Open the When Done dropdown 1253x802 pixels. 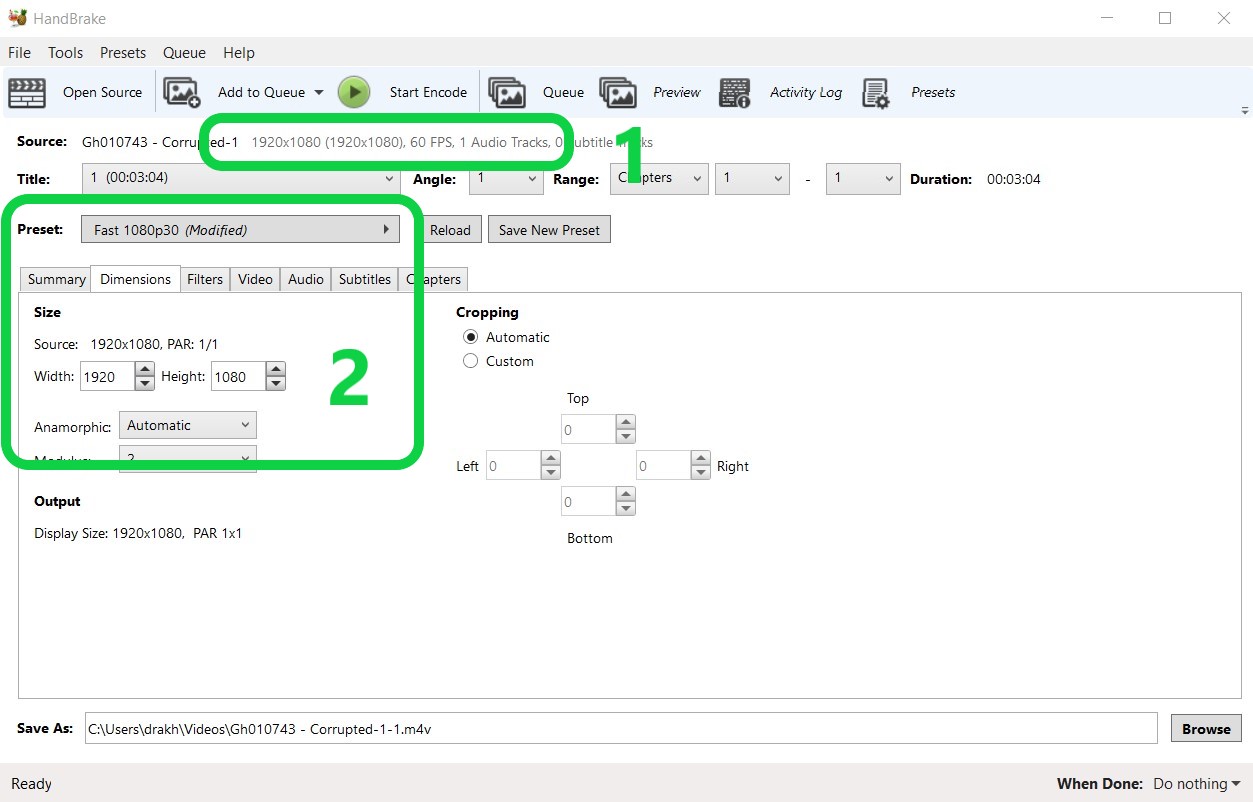pos(1196,784)
